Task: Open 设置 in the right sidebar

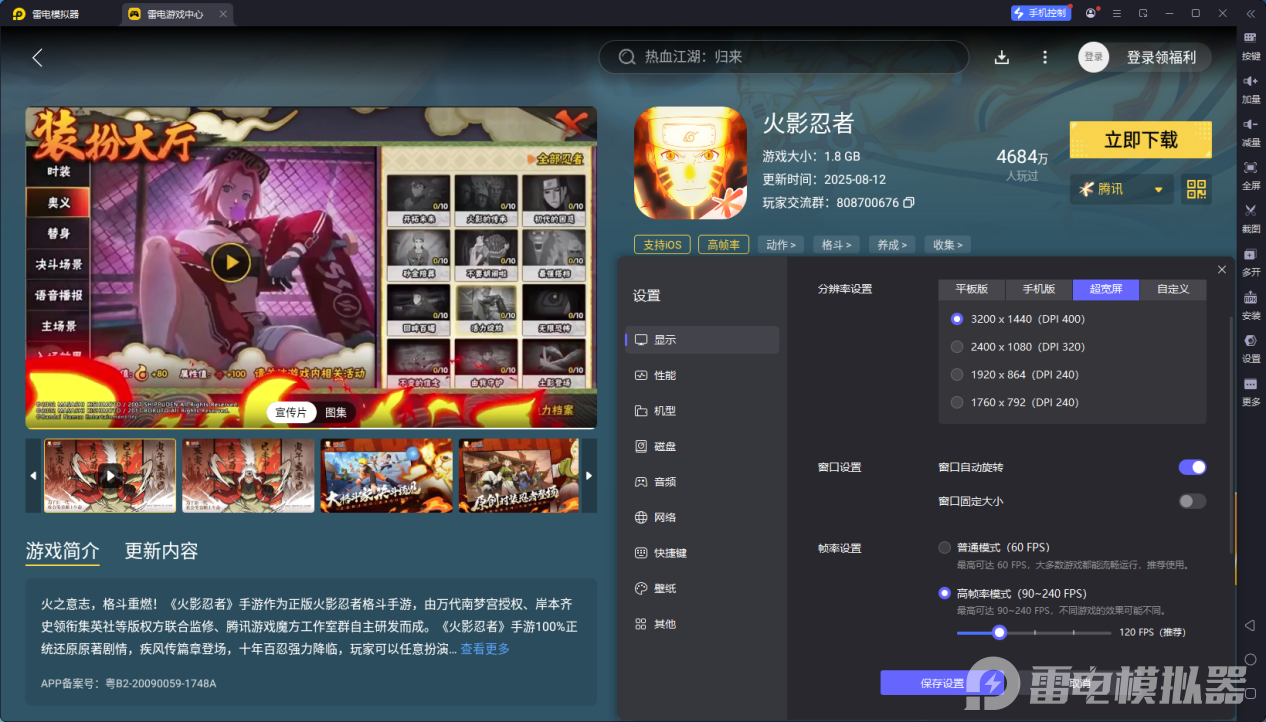Action: pyautogui.click(x=1250, y=347)
